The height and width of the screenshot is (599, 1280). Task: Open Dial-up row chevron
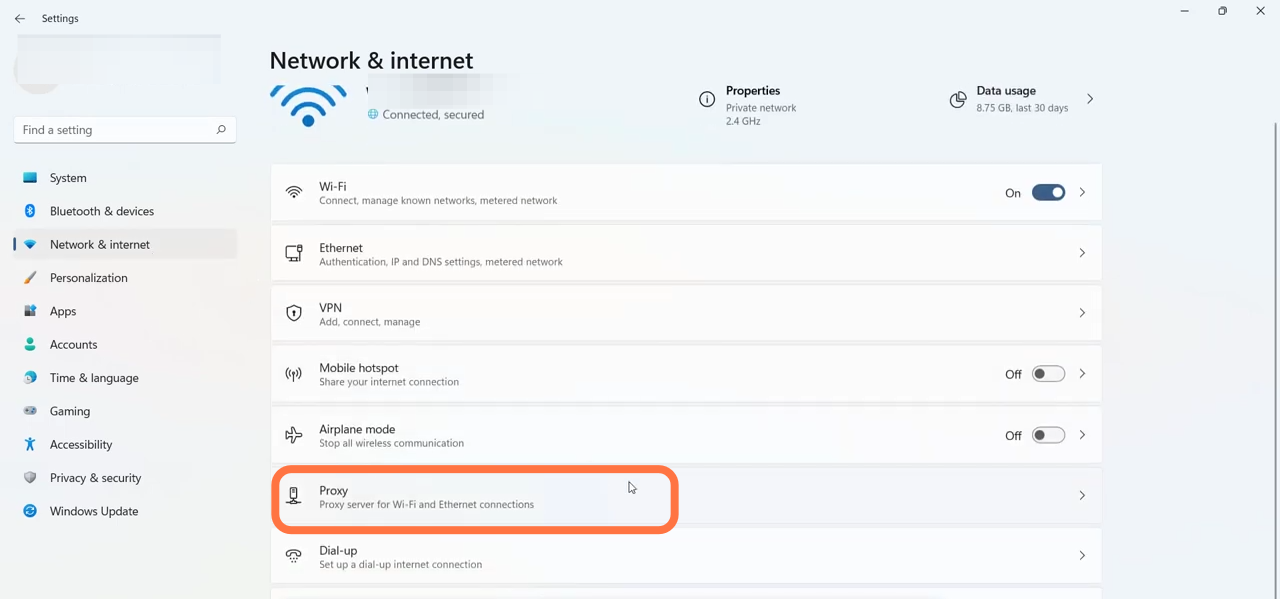tap(1082, 555)
